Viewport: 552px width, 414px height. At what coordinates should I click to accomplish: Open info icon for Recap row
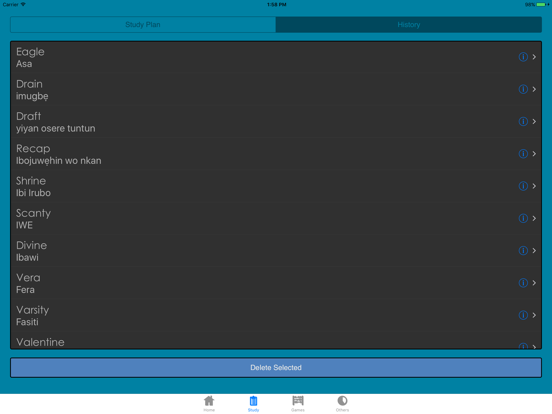523,154
